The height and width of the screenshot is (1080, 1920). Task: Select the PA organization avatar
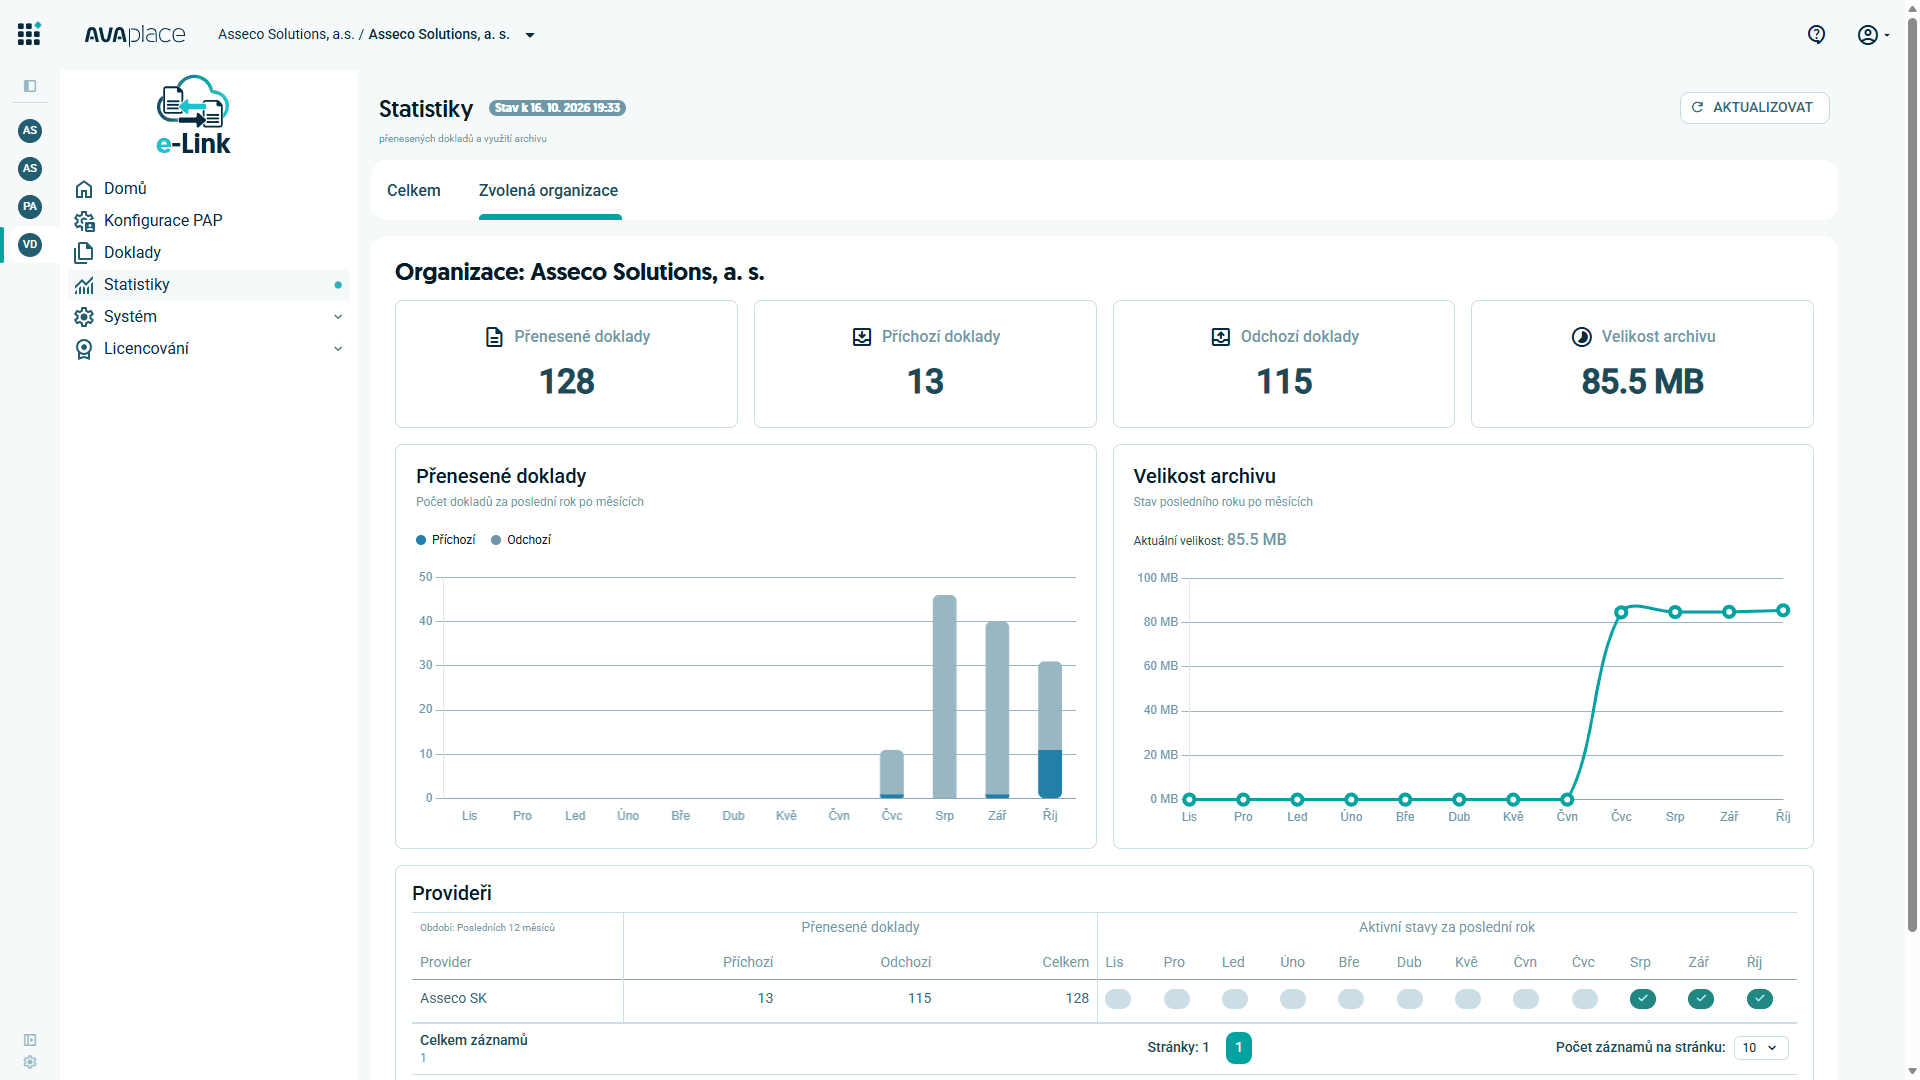point(30,207)
